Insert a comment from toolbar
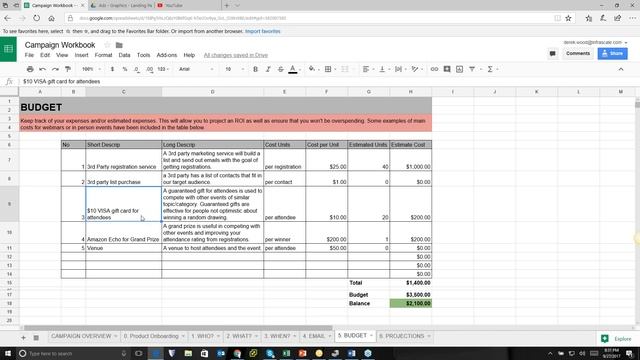Viewport: 640px width, 360px height. (447, 69)
